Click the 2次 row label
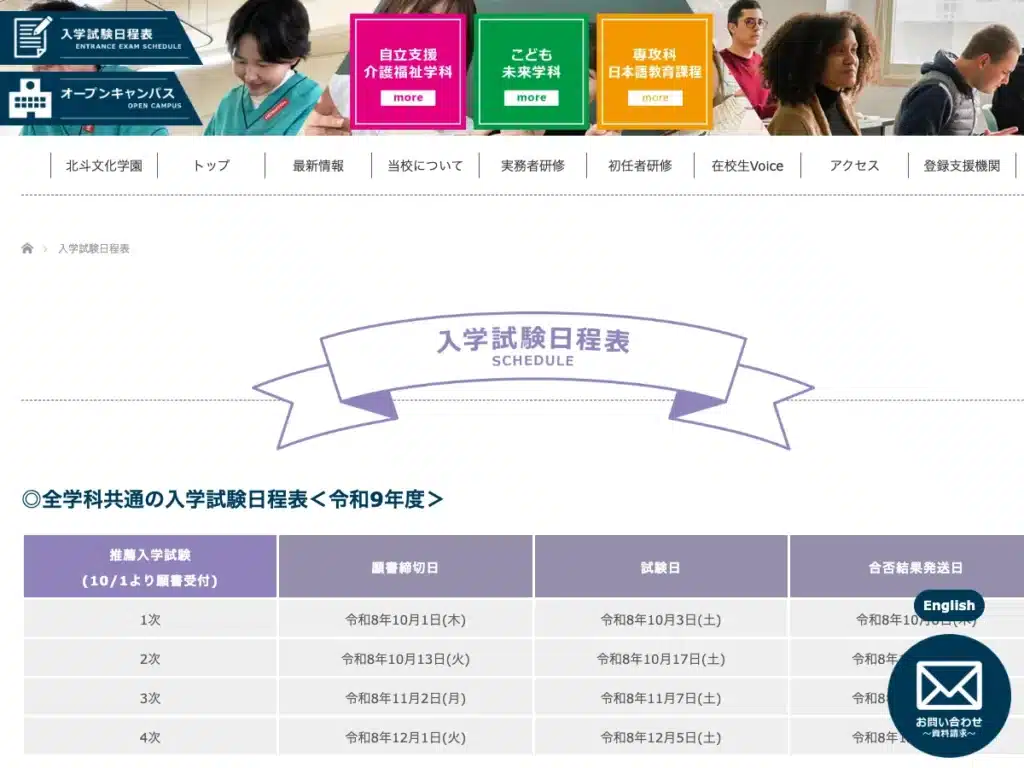 click(x=150, y=659)
